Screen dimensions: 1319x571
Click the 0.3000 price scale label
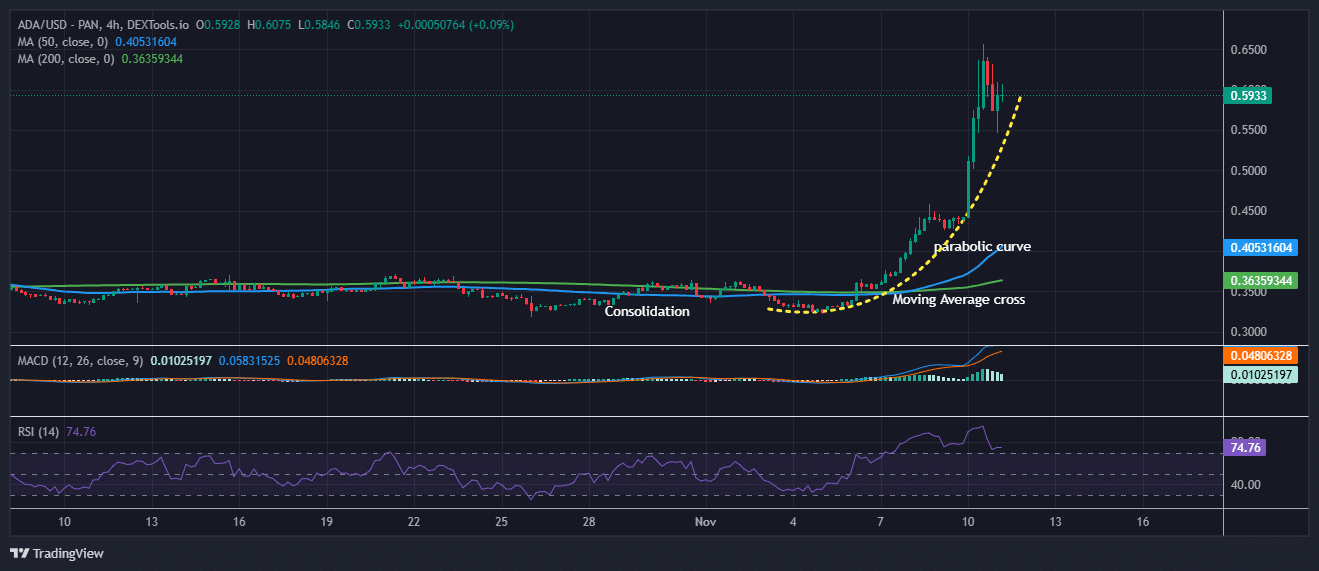1247,332
